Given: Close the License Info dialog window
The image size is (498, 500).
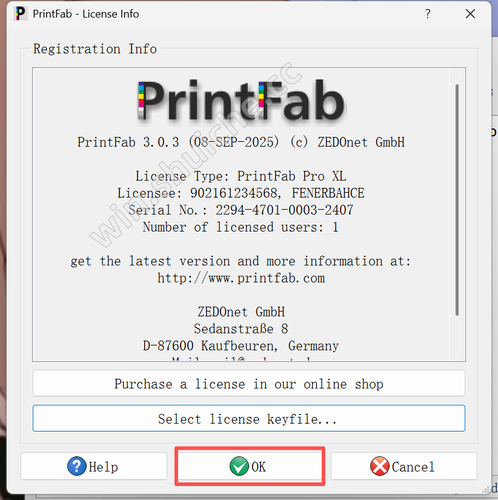Looking at the screenshot, I should [470, 14].
